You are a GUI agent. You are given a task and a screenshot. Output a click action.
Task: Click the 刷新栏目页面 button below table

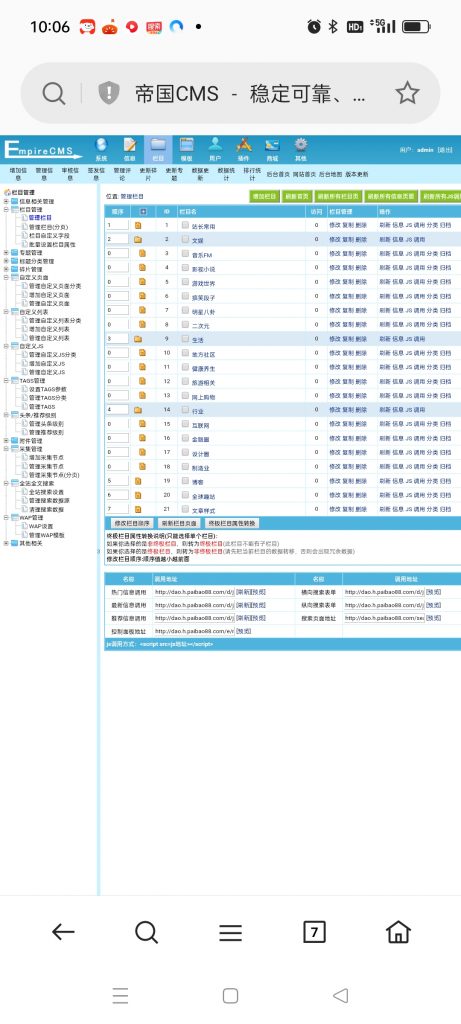click(180, 523)
